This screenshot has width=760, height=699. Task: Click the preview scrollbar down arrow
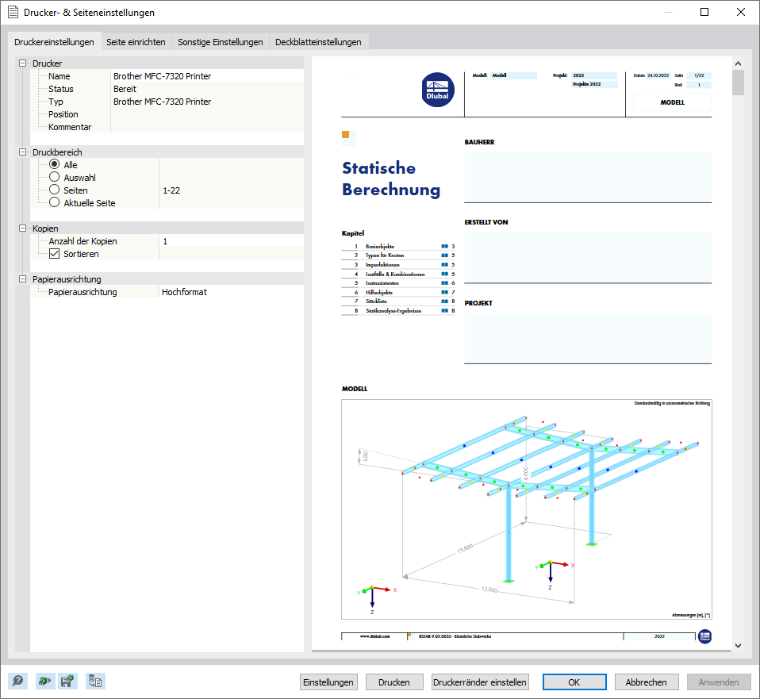pos(738,645)
